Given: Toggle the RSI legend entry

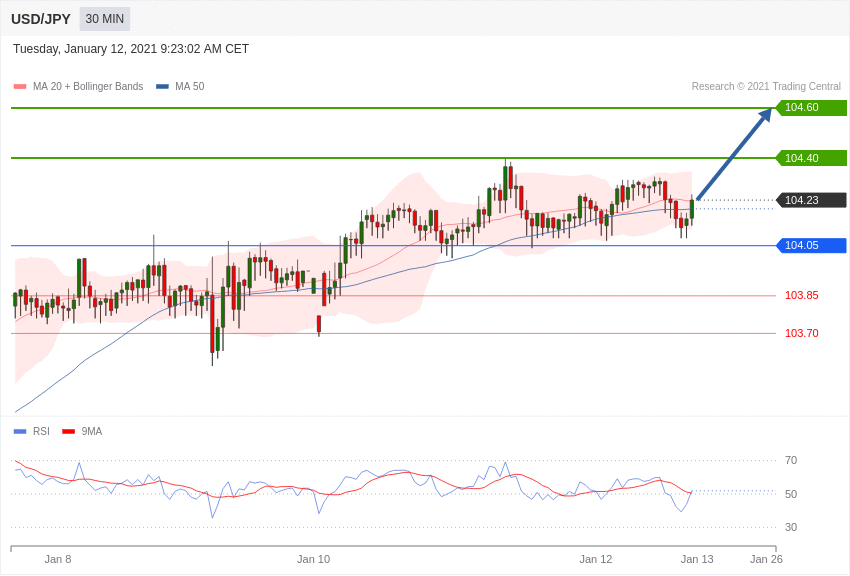Looking at the screenshot, I should click(x=31, y=431).
